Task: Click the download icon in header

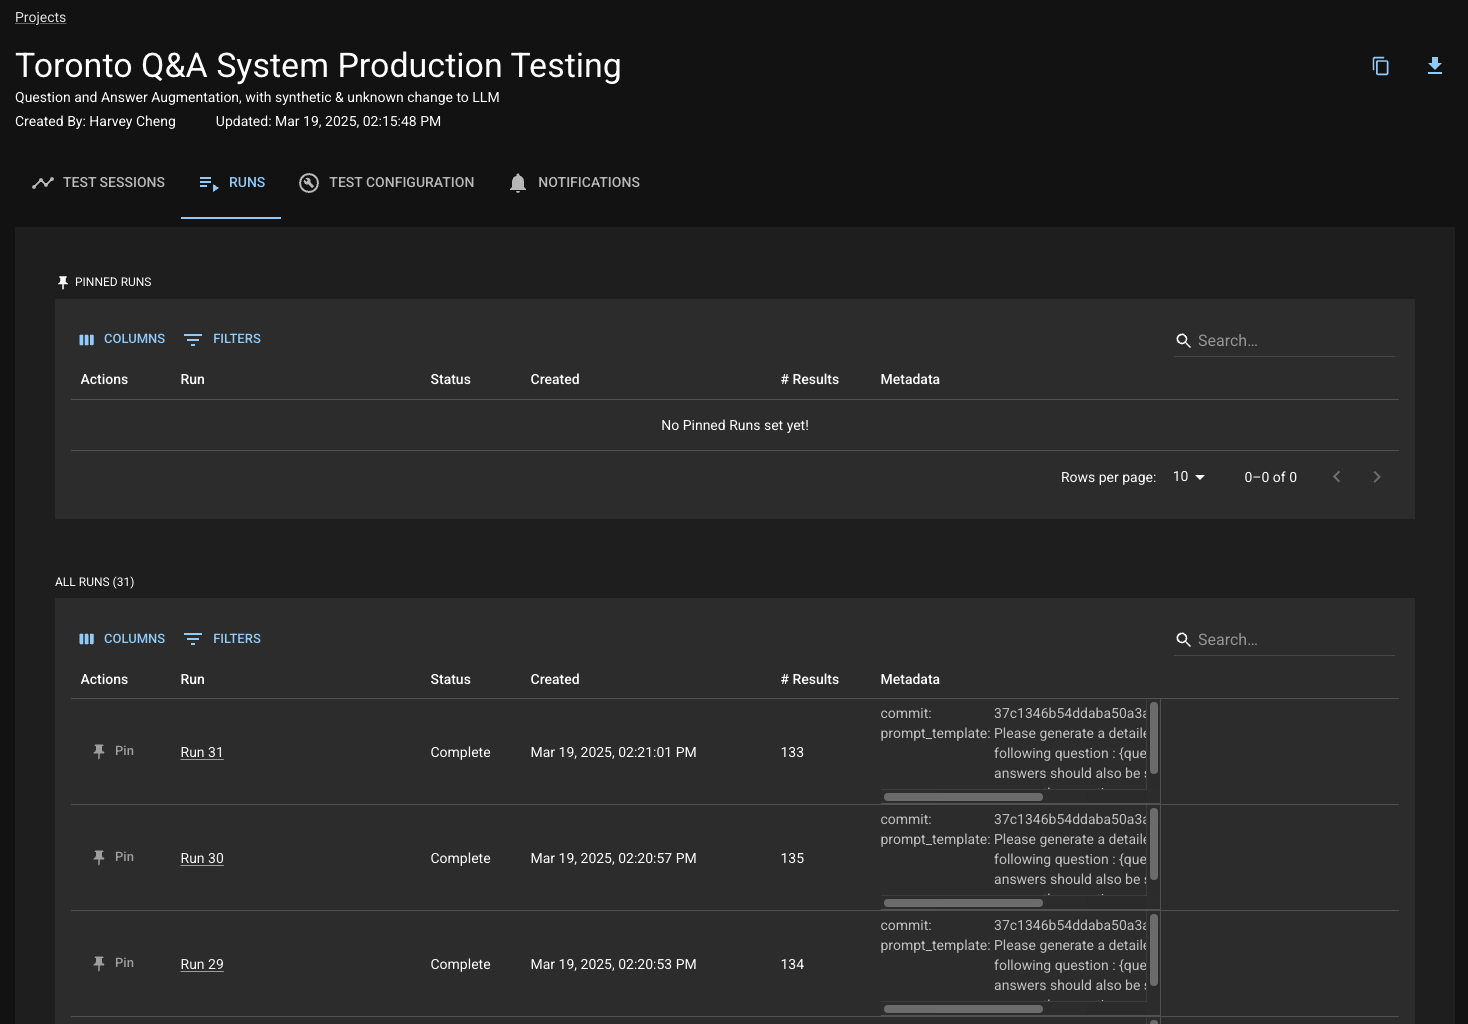Action: point(1434,66)
